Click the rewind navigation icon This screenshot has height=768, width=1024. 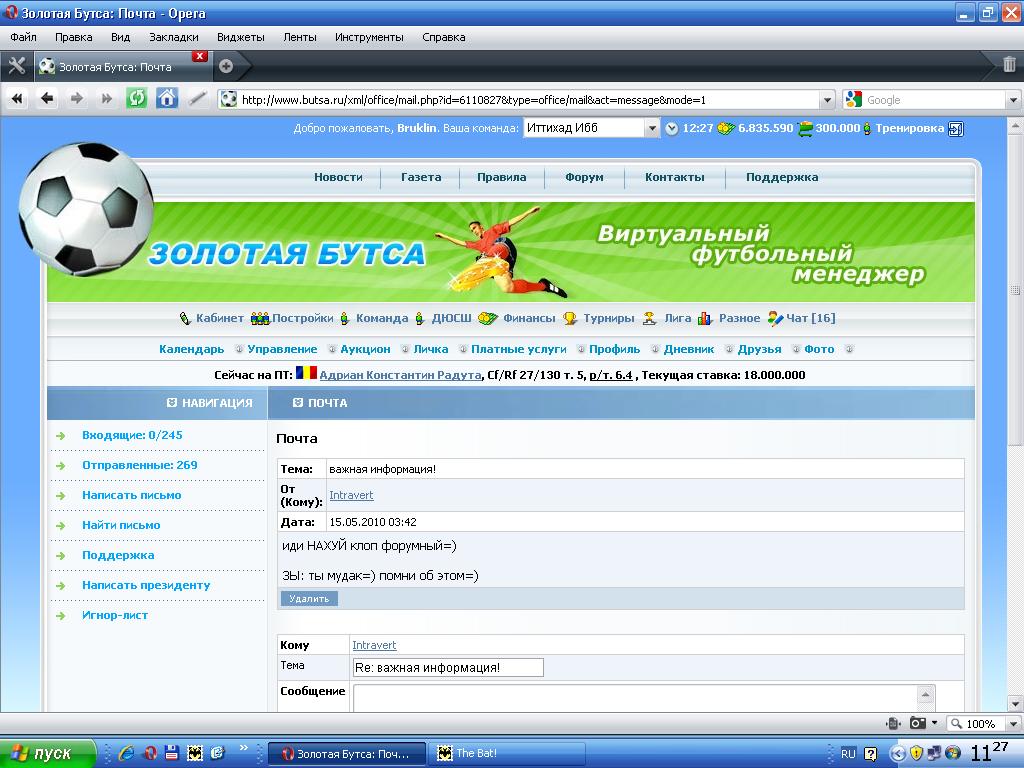17,98
